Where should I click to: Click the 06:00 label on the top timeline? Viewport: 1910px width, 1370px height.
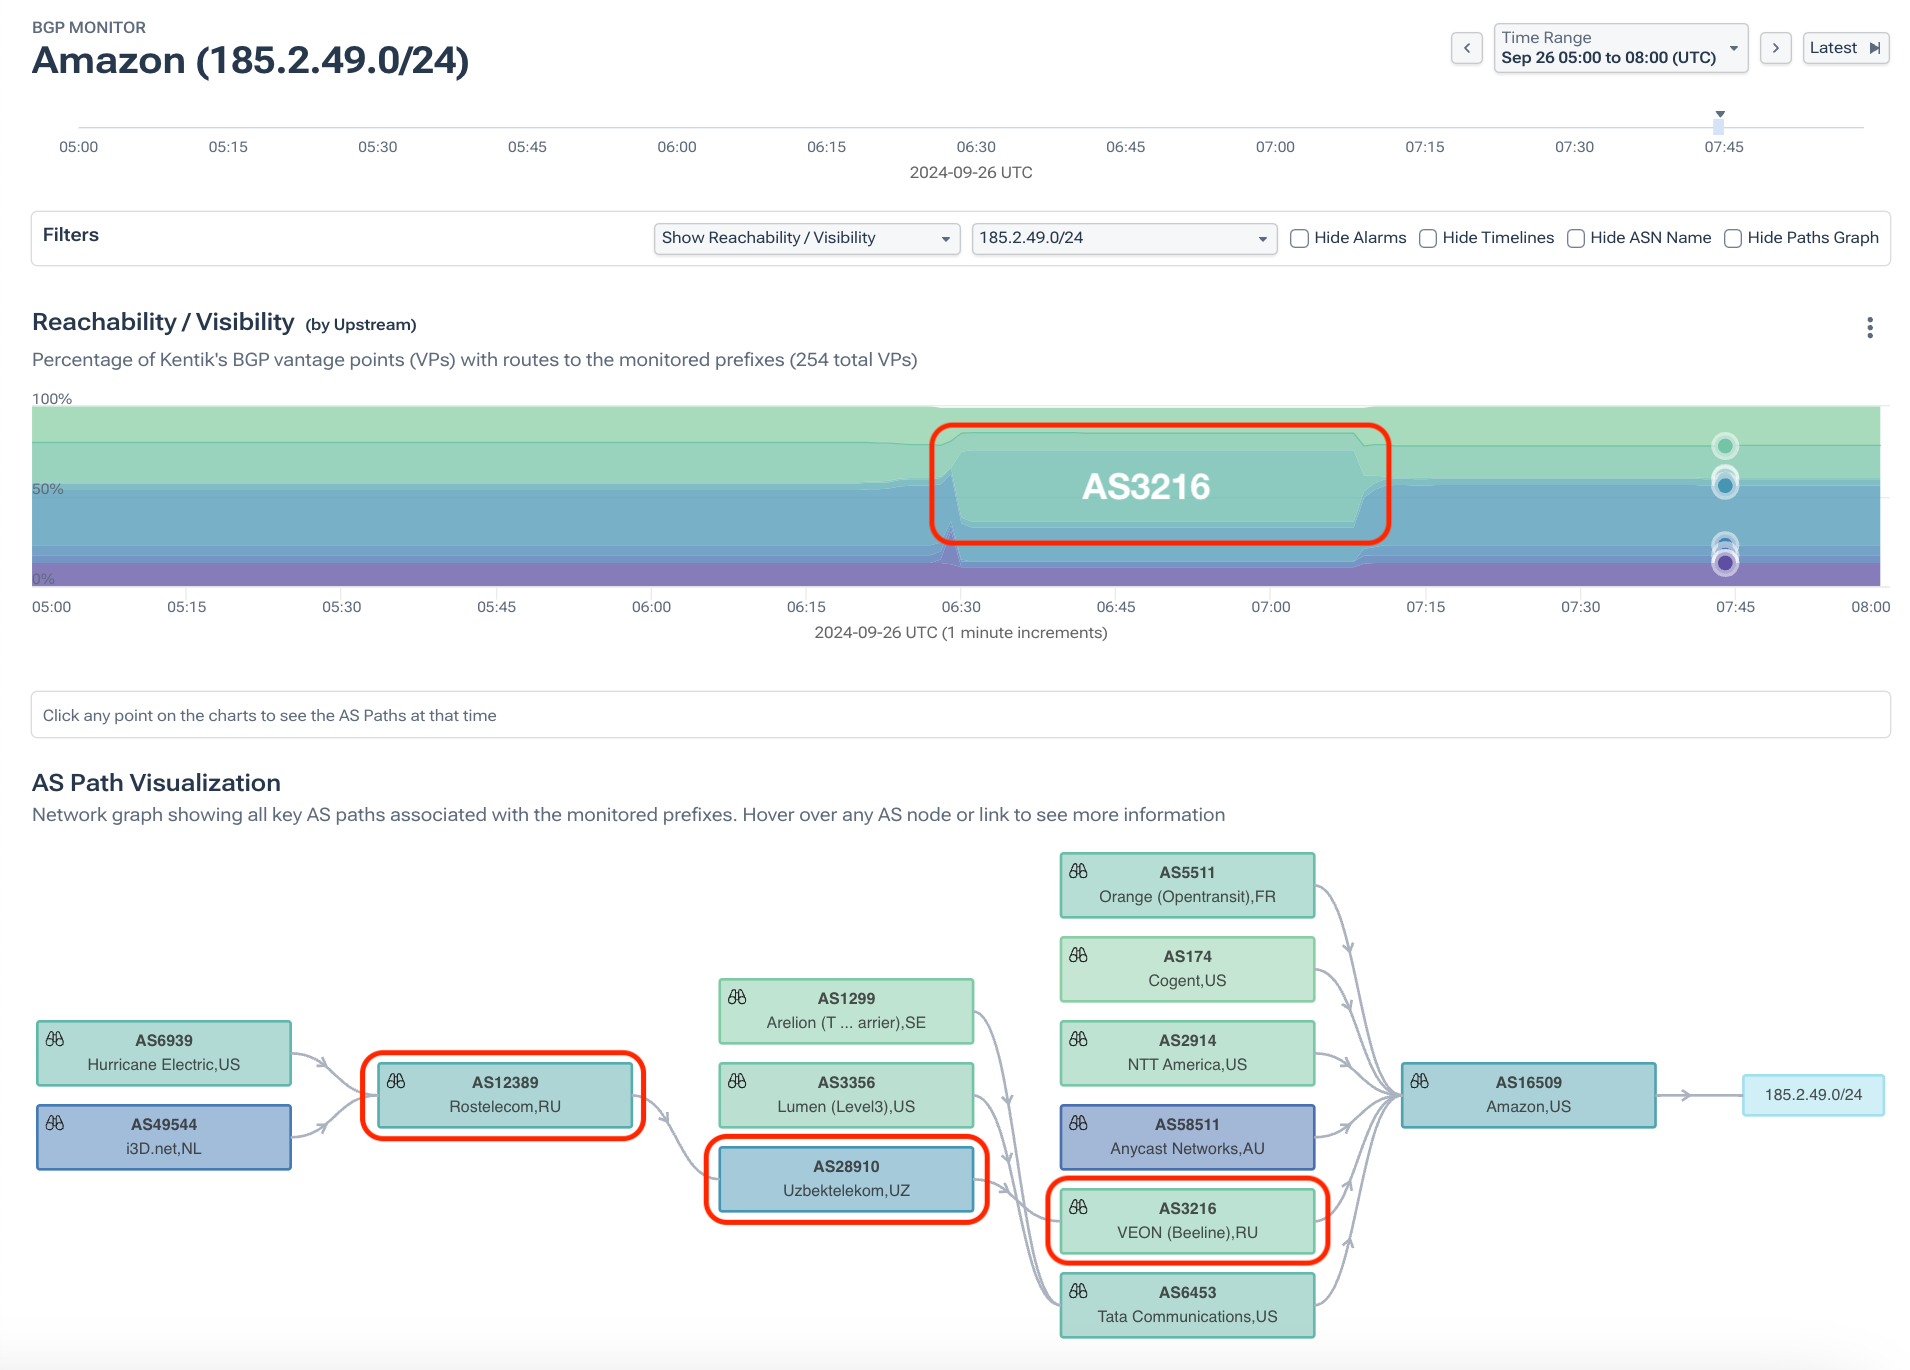(x=677, y=147)
